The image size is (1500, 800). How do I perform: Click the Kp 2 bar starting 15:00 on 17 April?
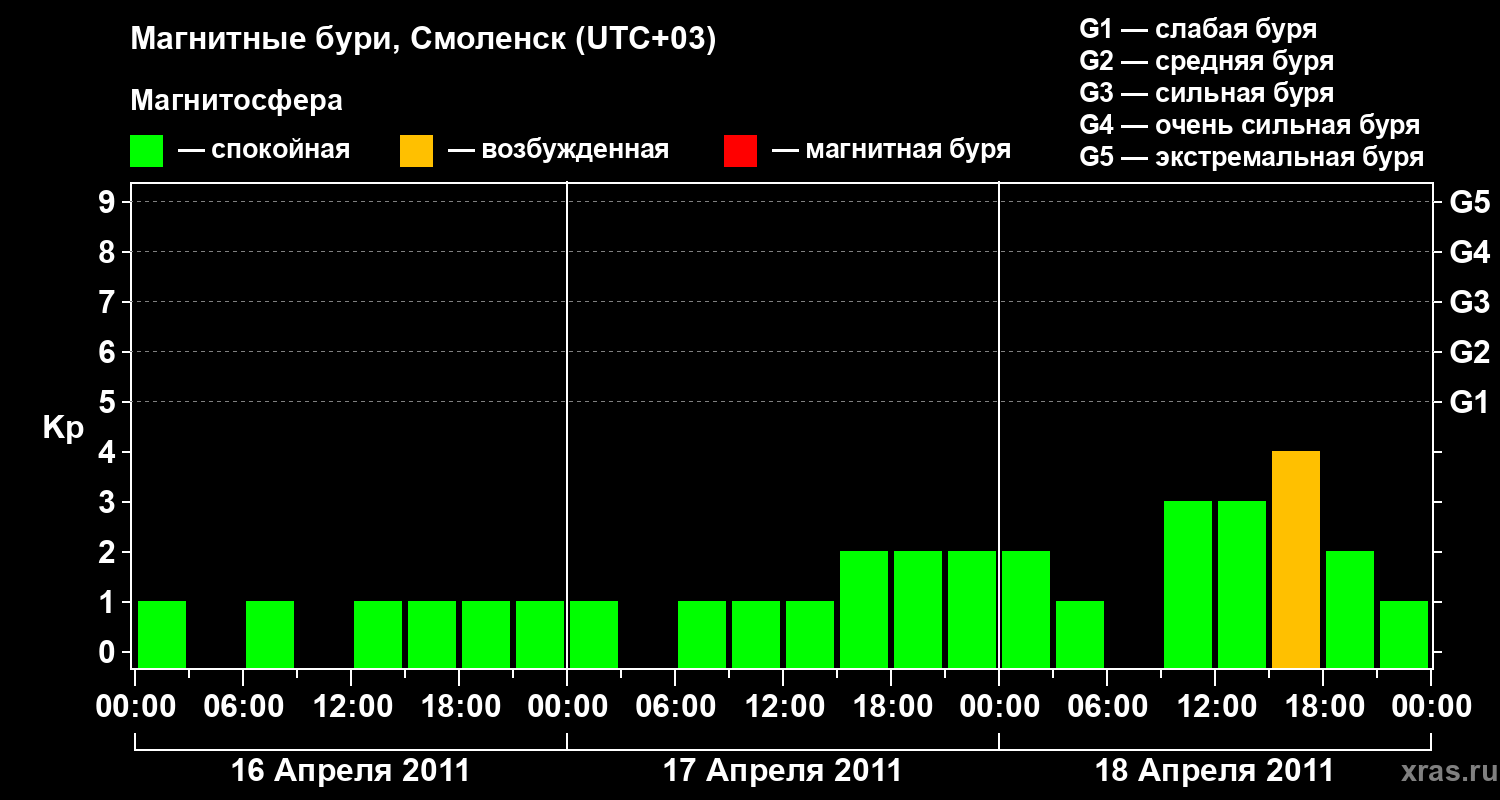pyautogui.click(x=864, y=610)
